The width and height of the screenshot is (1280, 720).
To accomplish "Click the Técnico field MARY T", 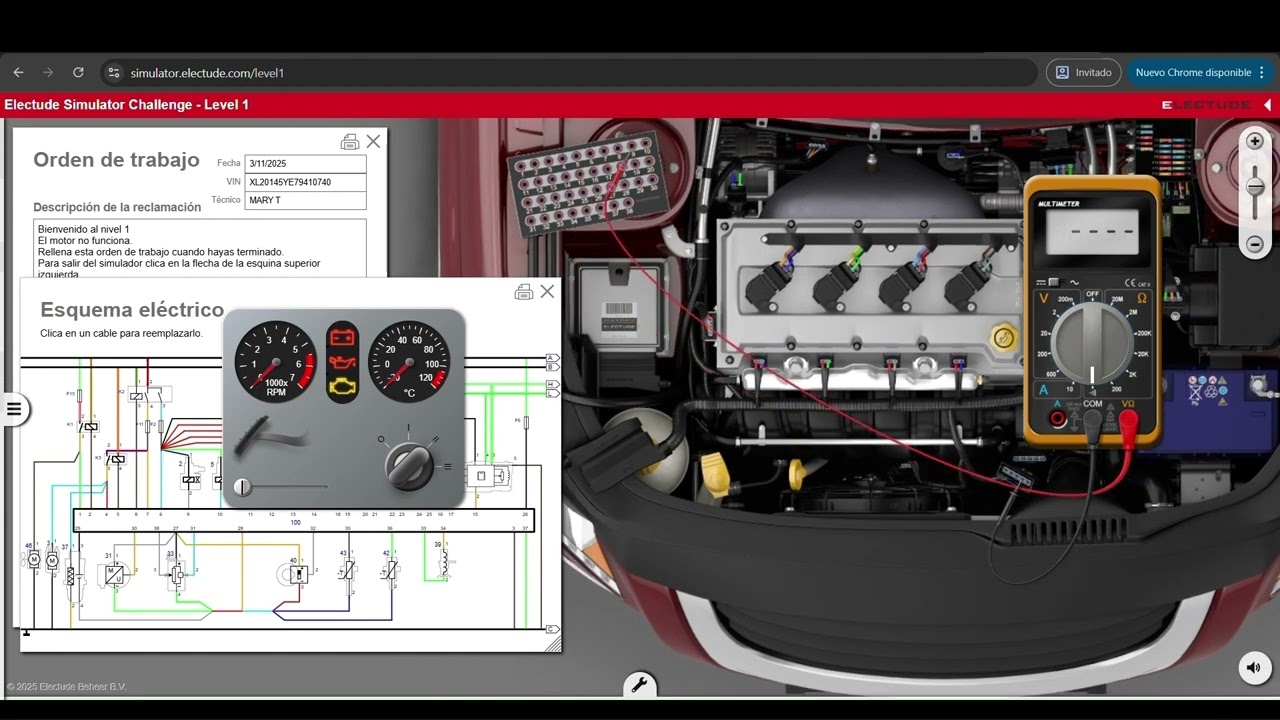I will pos(306,200).
